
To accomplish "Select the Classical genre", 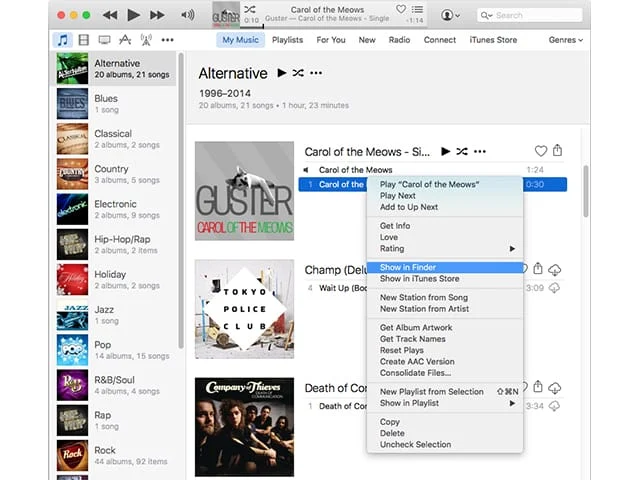I will click(x=113, y=139).
